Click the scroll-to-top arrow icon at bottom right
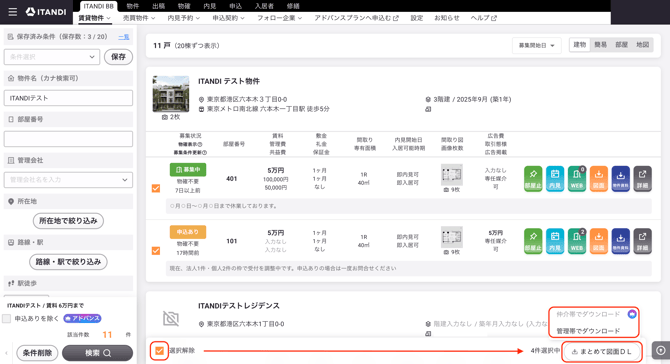This screenshot has height=364, width=670. coord(661,350)
